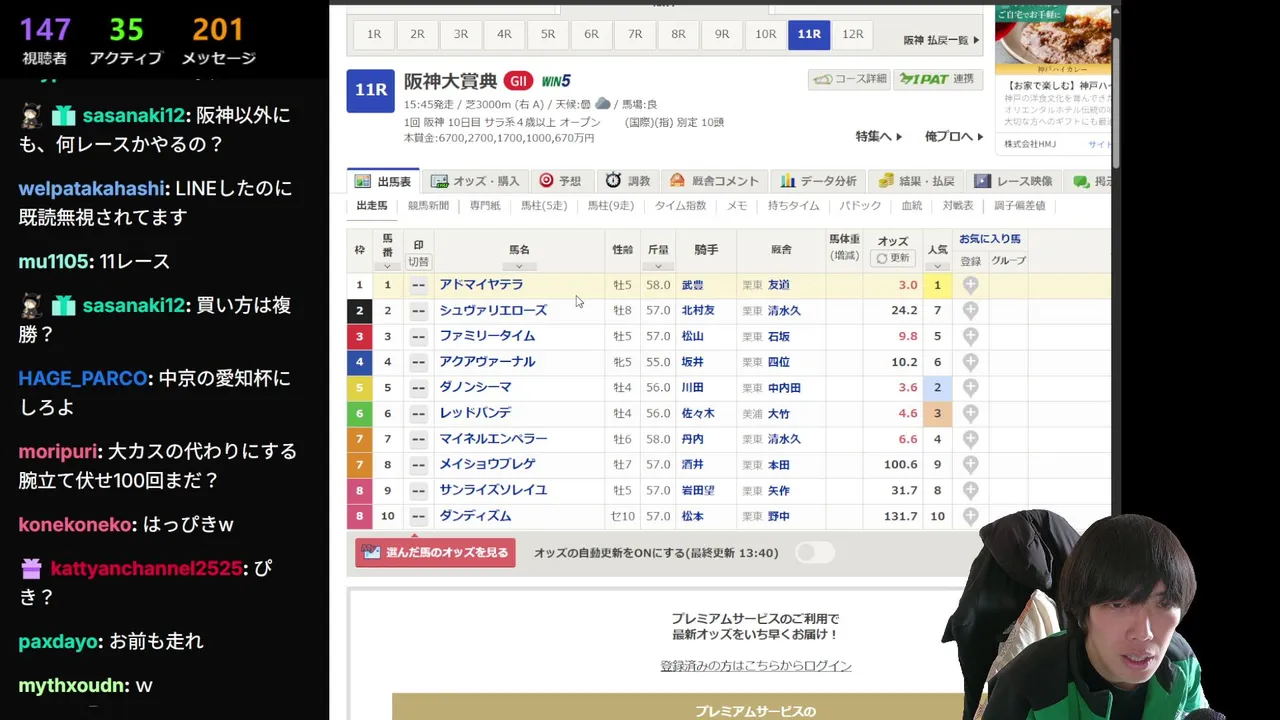Open mark dropdown for メイショウブレグ
The height and width of the screenshot is (720, 1280).
pos(418,464)
